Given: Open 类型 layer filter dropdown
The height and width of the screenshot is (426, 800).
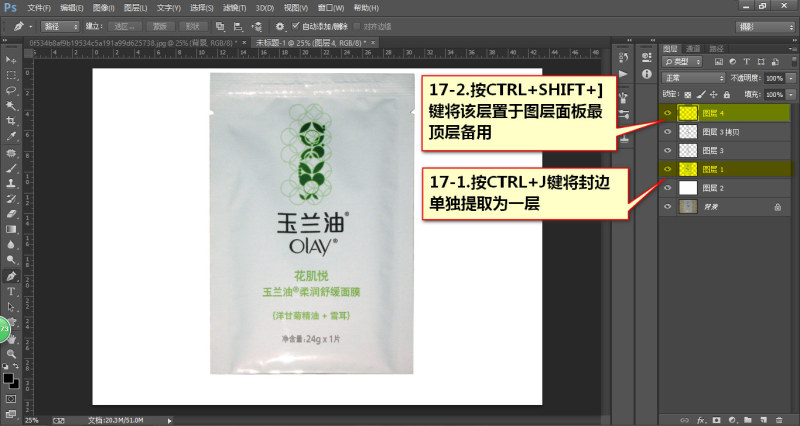Looking at the screenshot, I should tap(682, 62).
